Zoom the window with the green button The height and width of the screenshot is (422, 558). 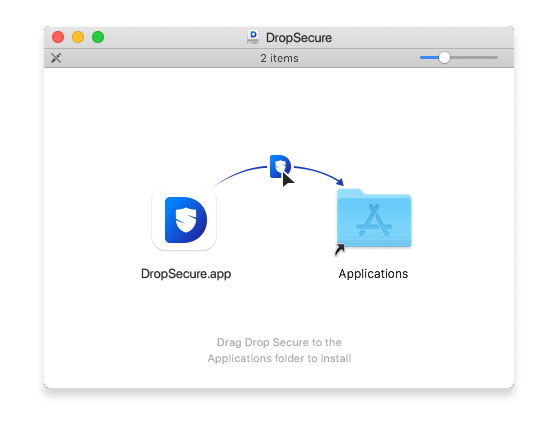[x=98, y=37]
